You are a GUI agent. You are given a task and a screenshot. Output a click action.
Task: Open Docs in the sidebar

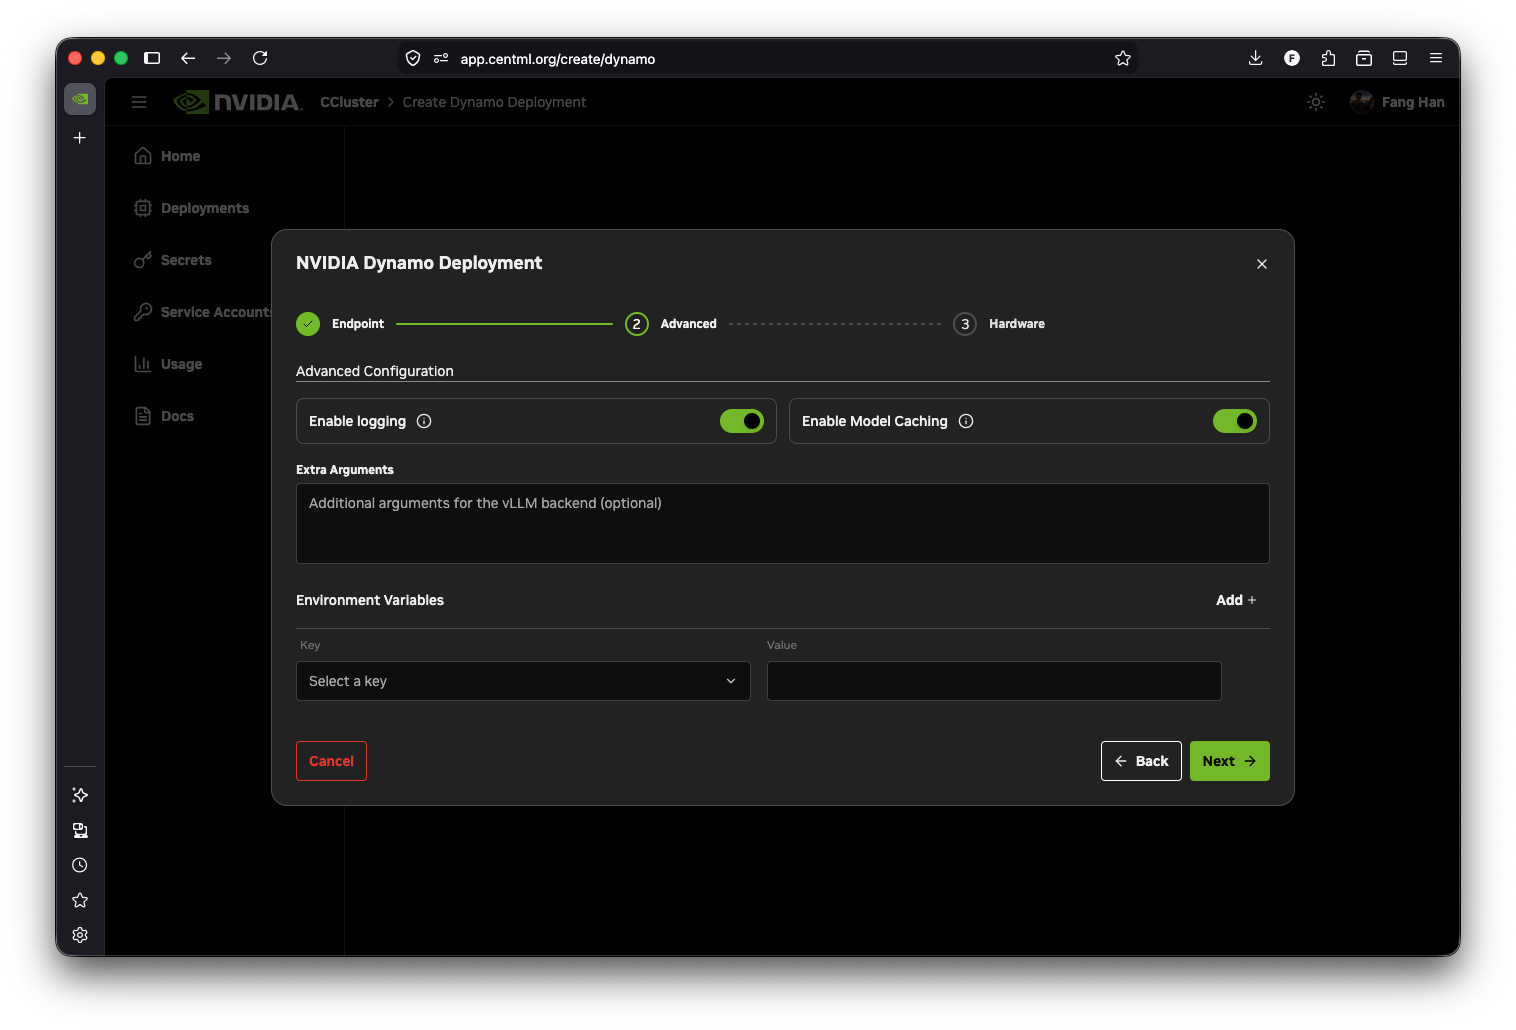click(x=164, y=416)
